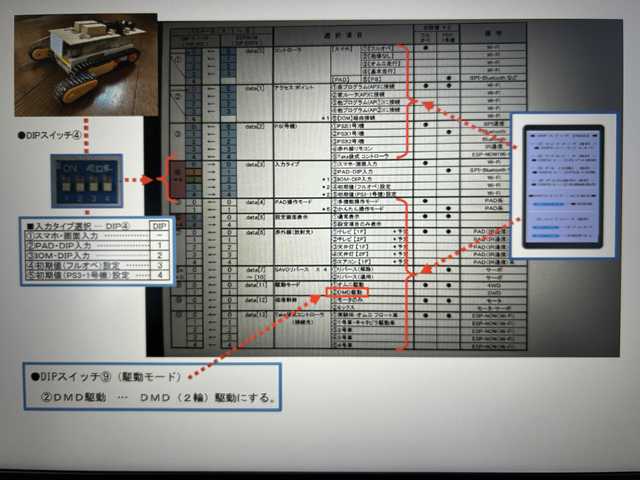Click the red highlighted DMD駆動 cell
Image resolution: width=640 pixels, height=480 pixels.
click(348, 292)
